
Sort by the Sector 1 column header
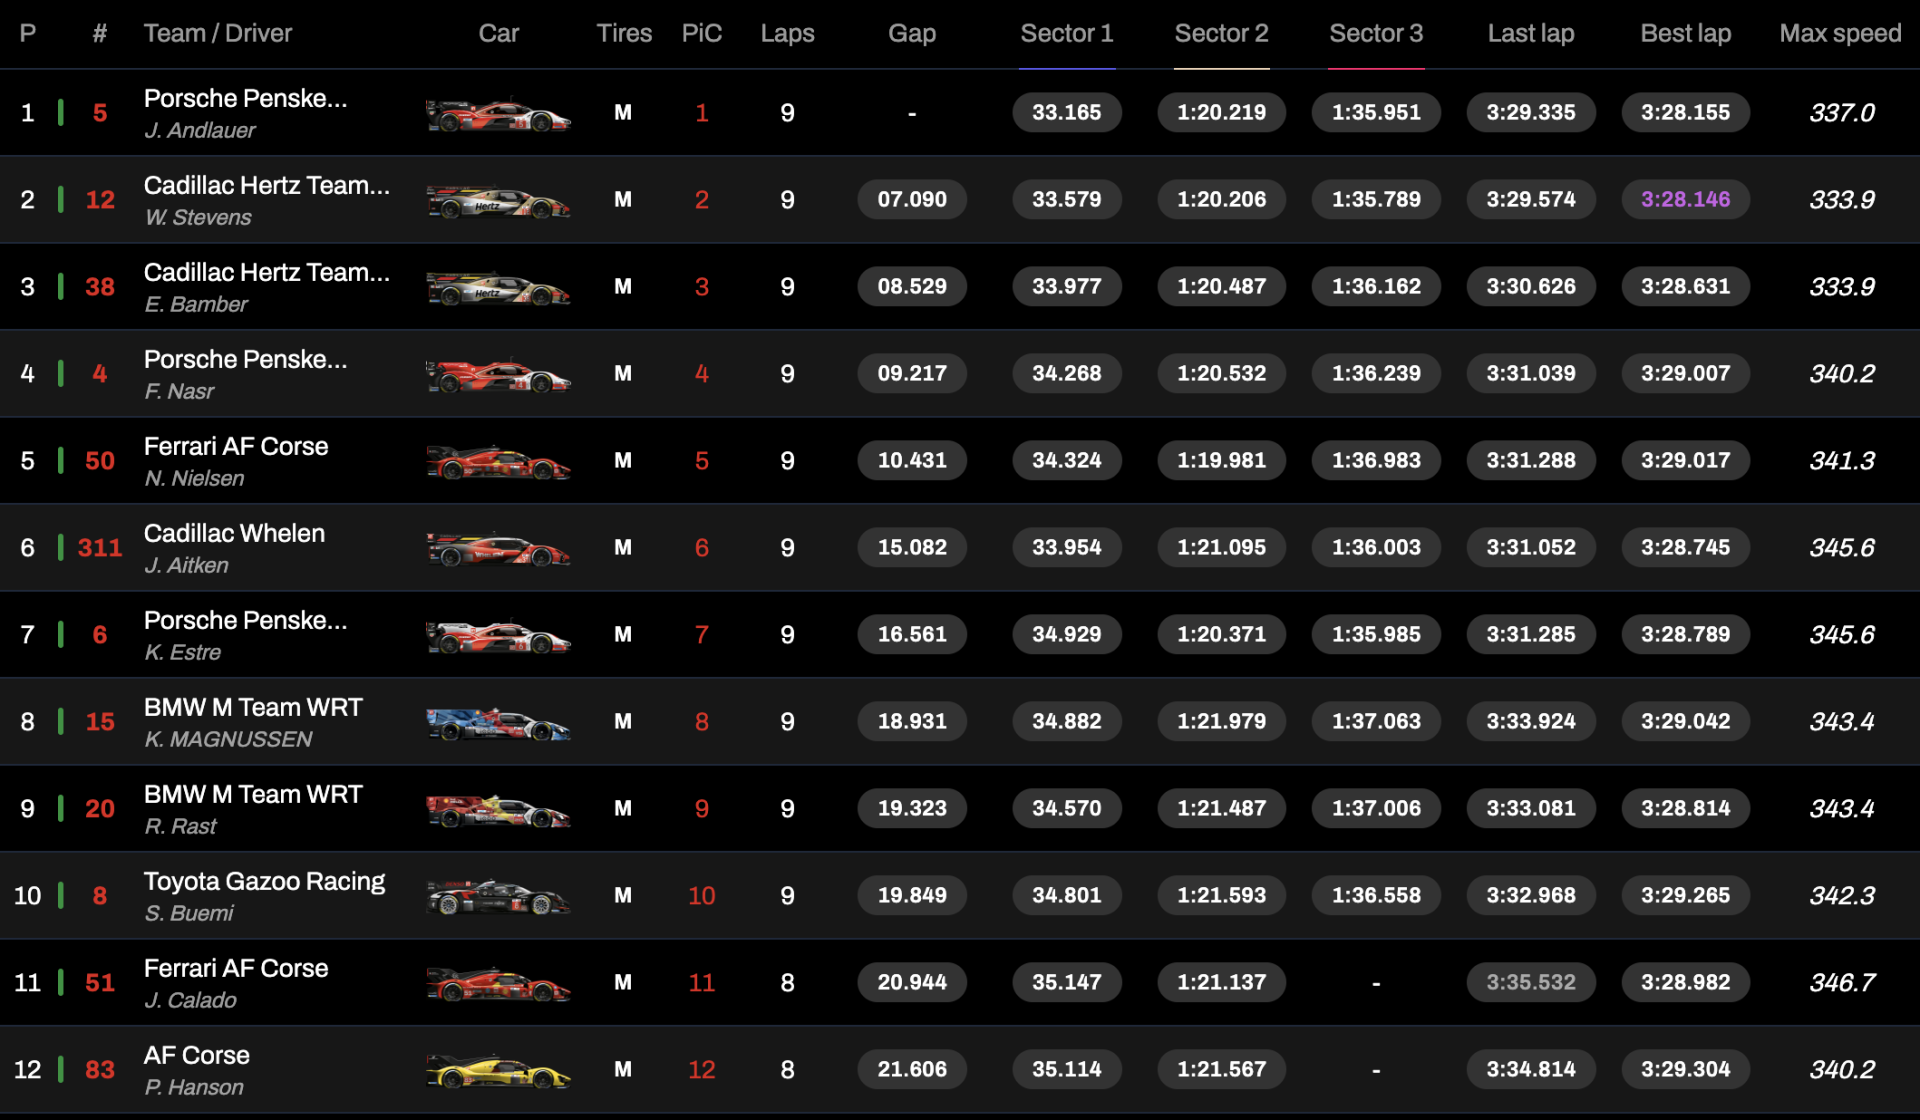pyautogui.click(x=1066, y=33)
